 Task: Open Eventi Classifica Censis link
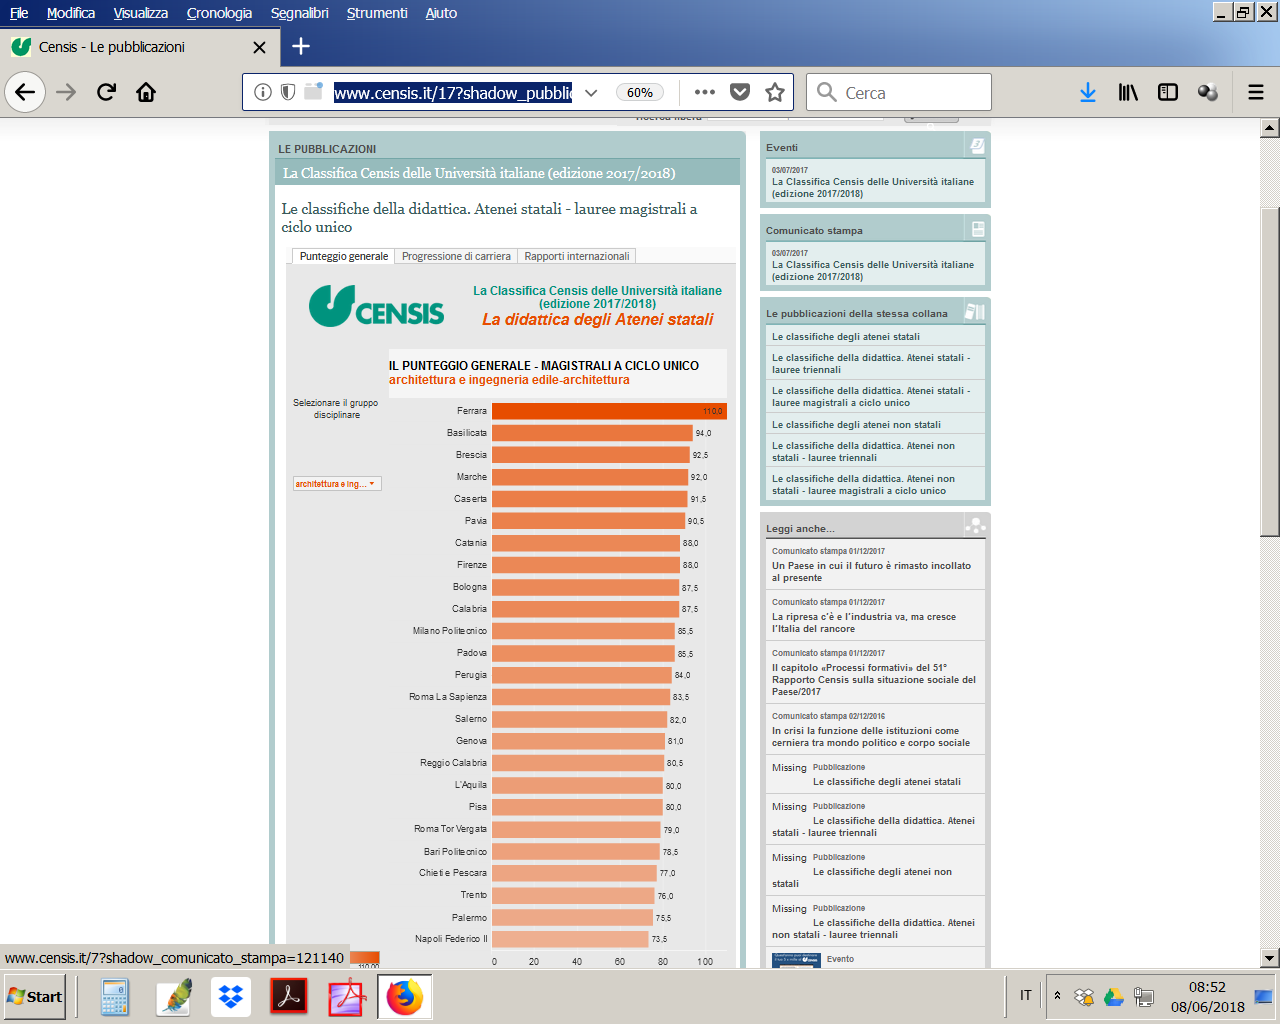[x=873, y=187]
